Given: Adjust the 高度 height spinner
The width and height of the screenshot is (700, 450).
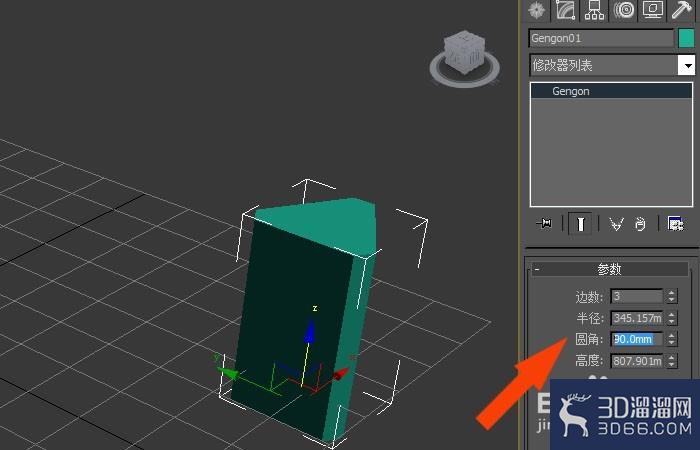Looking at the screenshot, I should coord(672,361).
